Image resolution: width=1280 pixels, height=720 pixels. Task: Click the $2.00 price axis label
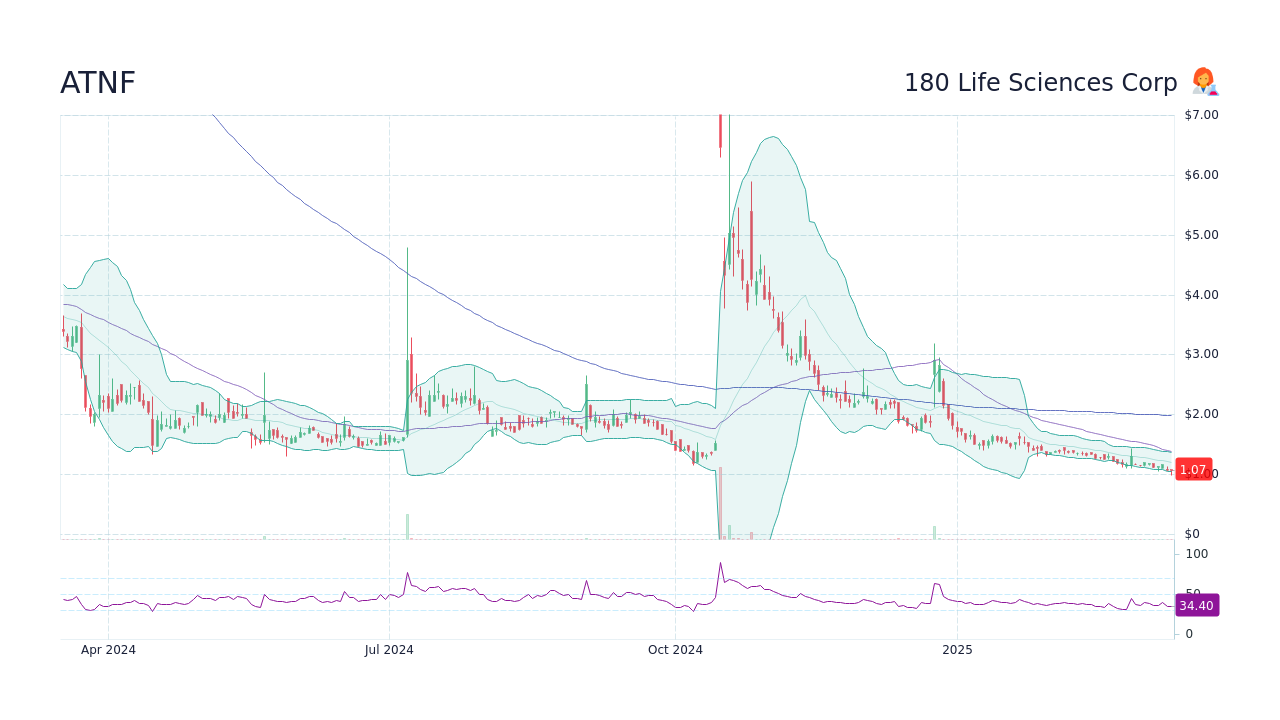click(1201, 414)
